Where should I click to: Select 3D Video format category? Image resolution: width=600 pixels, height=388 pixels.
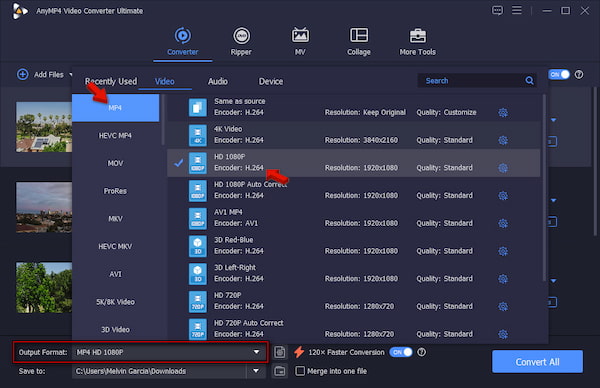click(116, 329)
